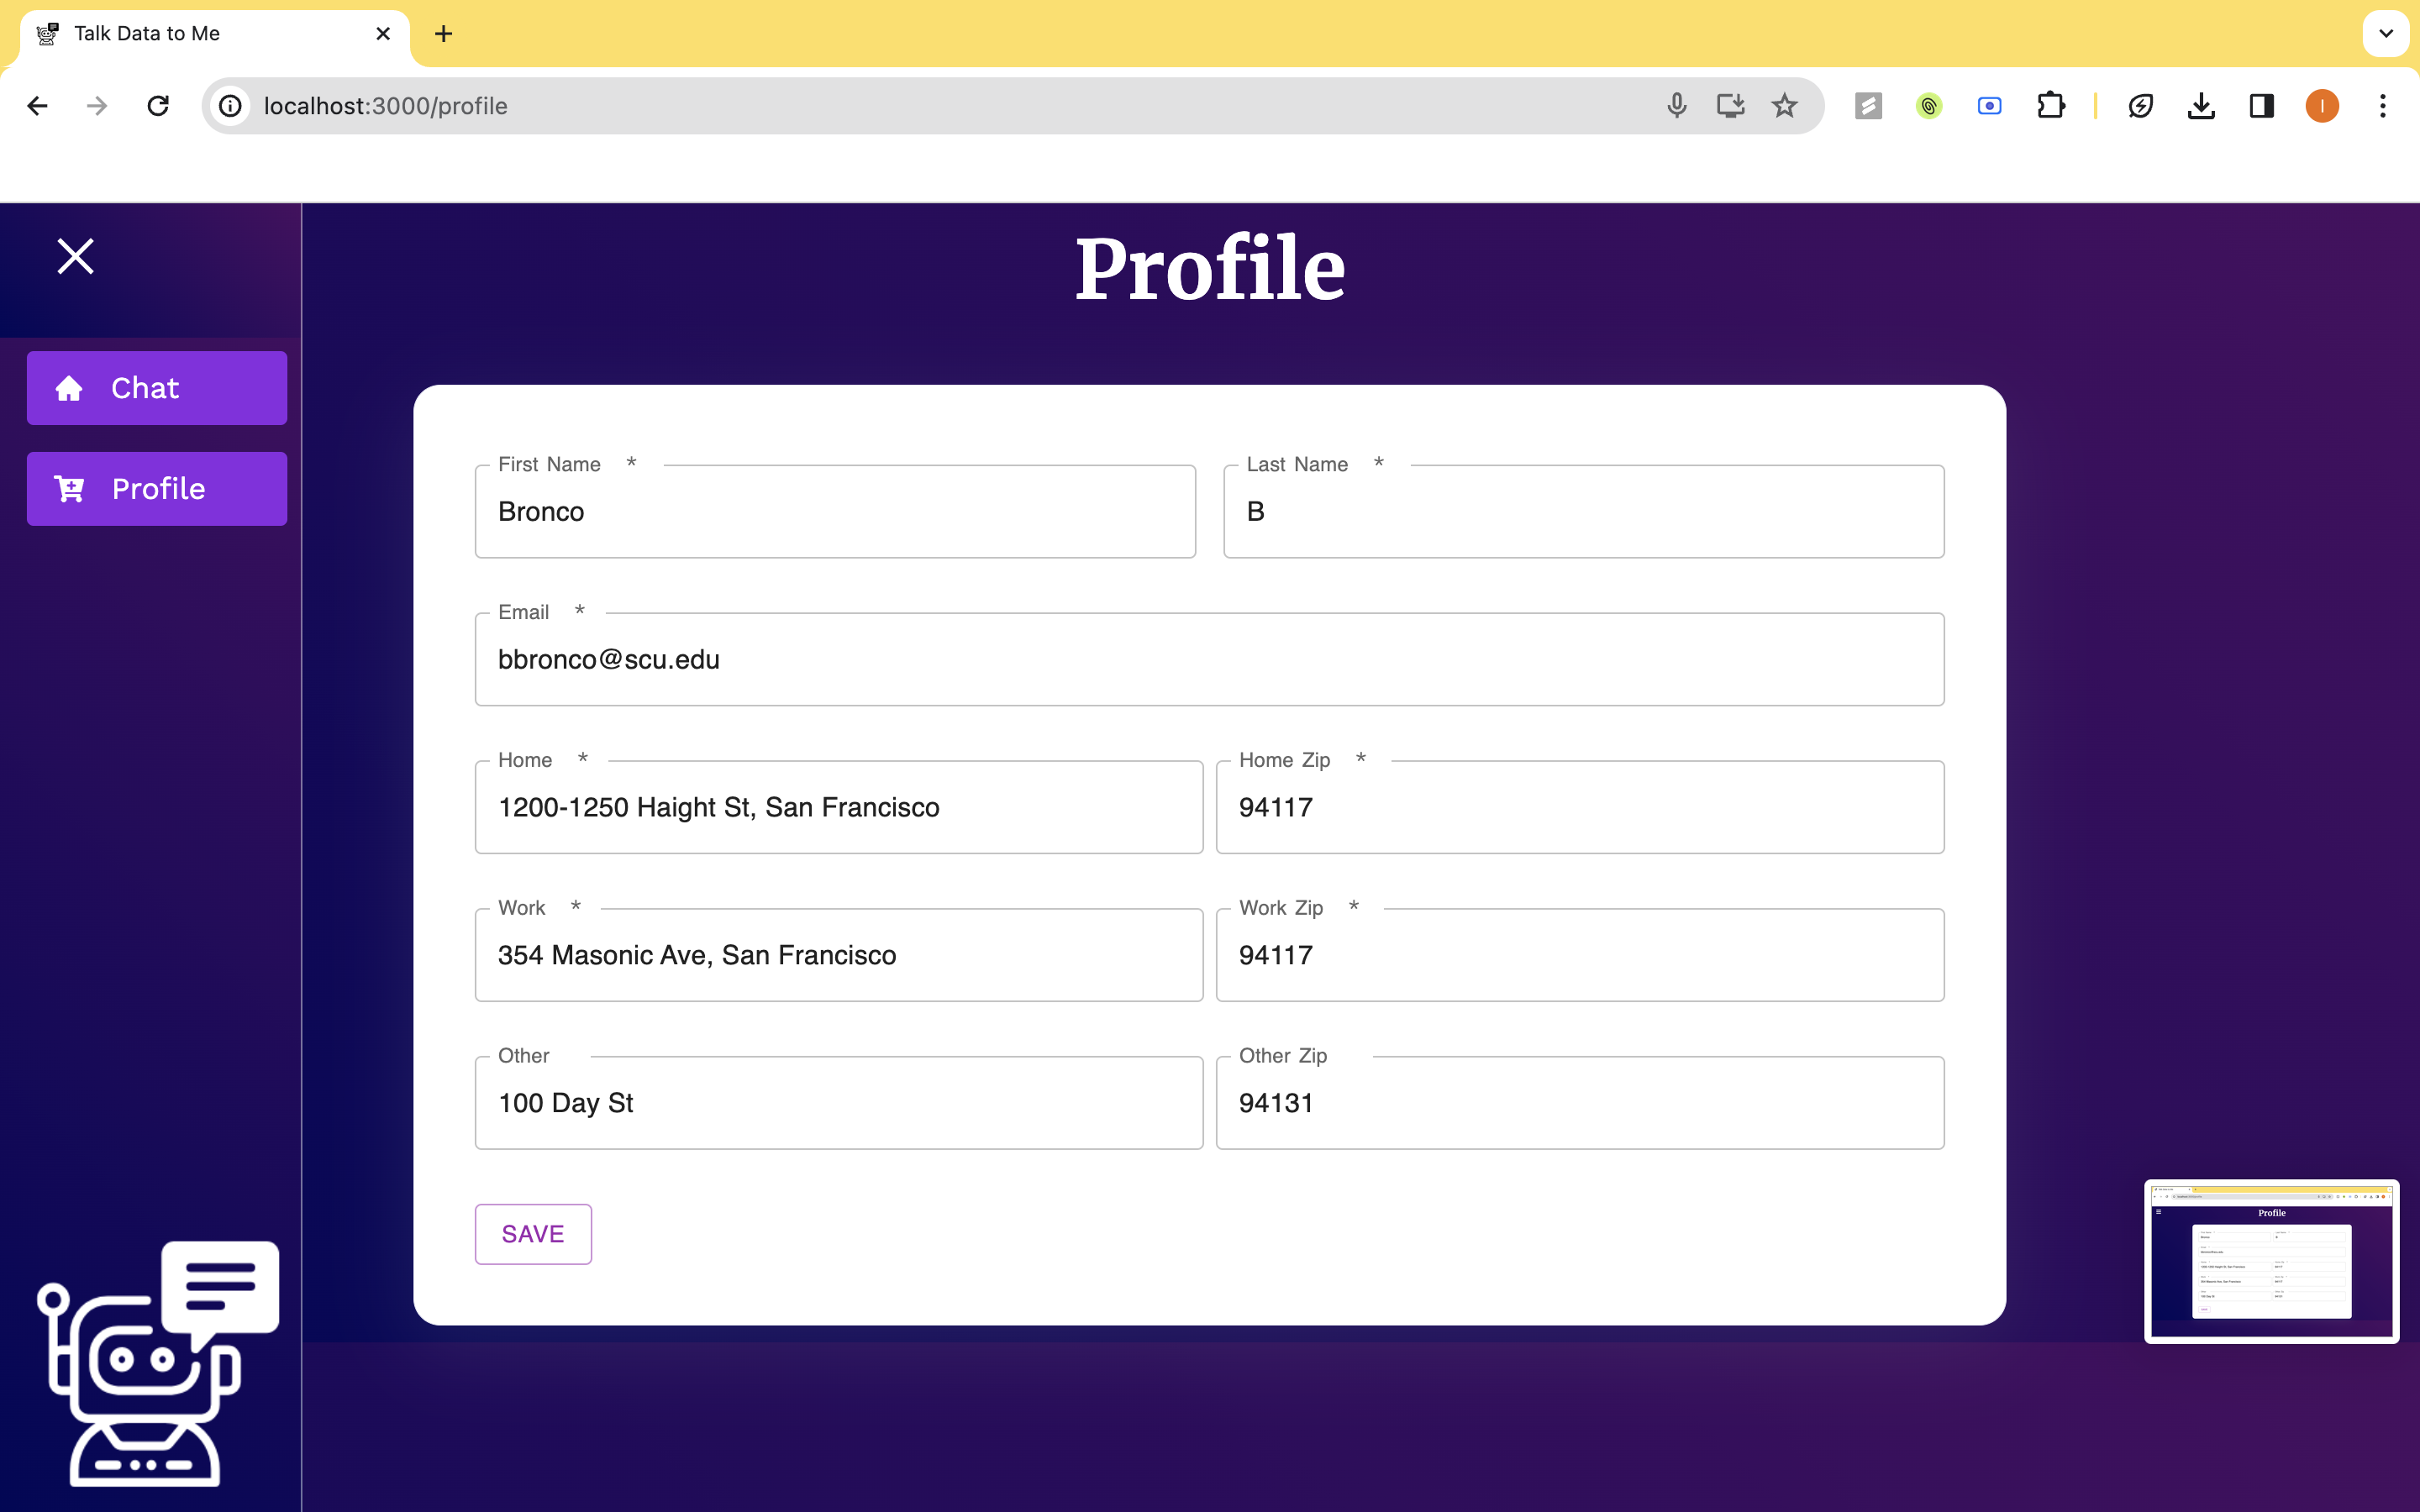Toggle the browser side panel icon

coord(2261,106)
